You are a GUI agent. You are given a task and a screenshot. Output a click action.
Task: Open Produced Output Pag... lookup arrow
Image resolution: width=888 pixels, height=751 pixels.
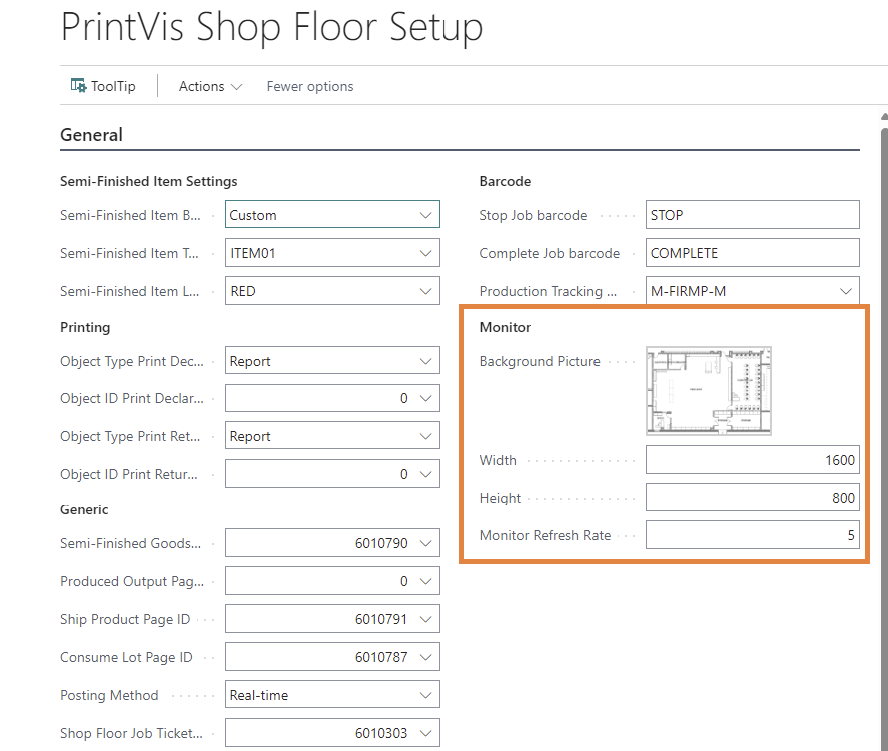click(425, 581)
